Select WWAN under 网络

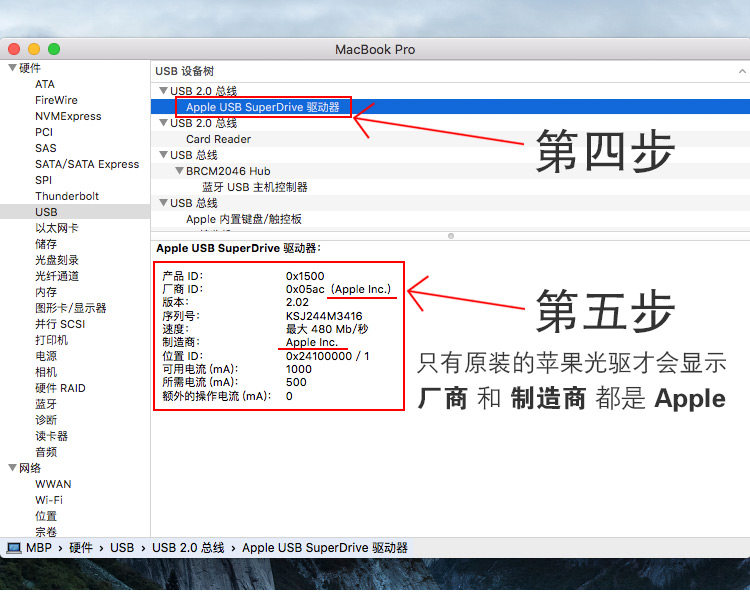pyautogui.click(x=53, y=484)
